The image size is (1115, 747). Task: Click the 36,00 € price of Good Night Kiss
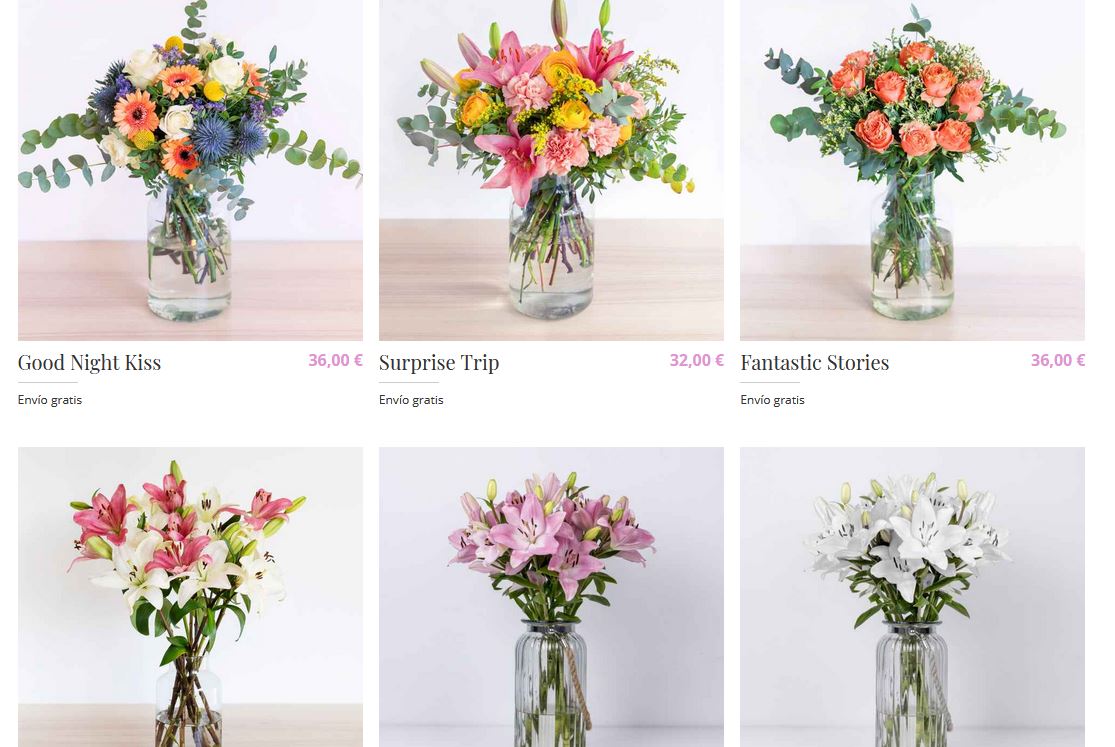tap(335, 361)
